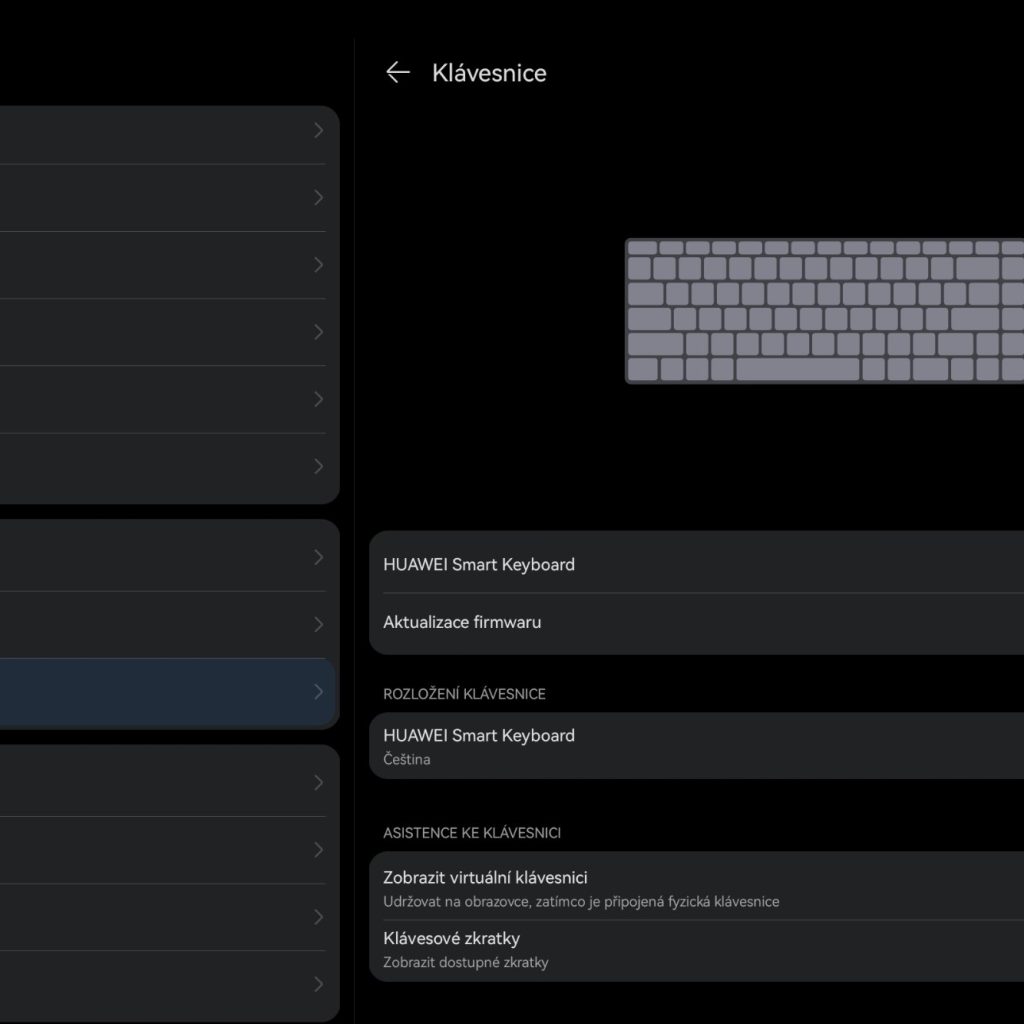Screen dimensions: 1024x1024
Task: Click the chevron of the fifth row in the top sidebar group
Action: pyautogui.click(x=318, y=399)
